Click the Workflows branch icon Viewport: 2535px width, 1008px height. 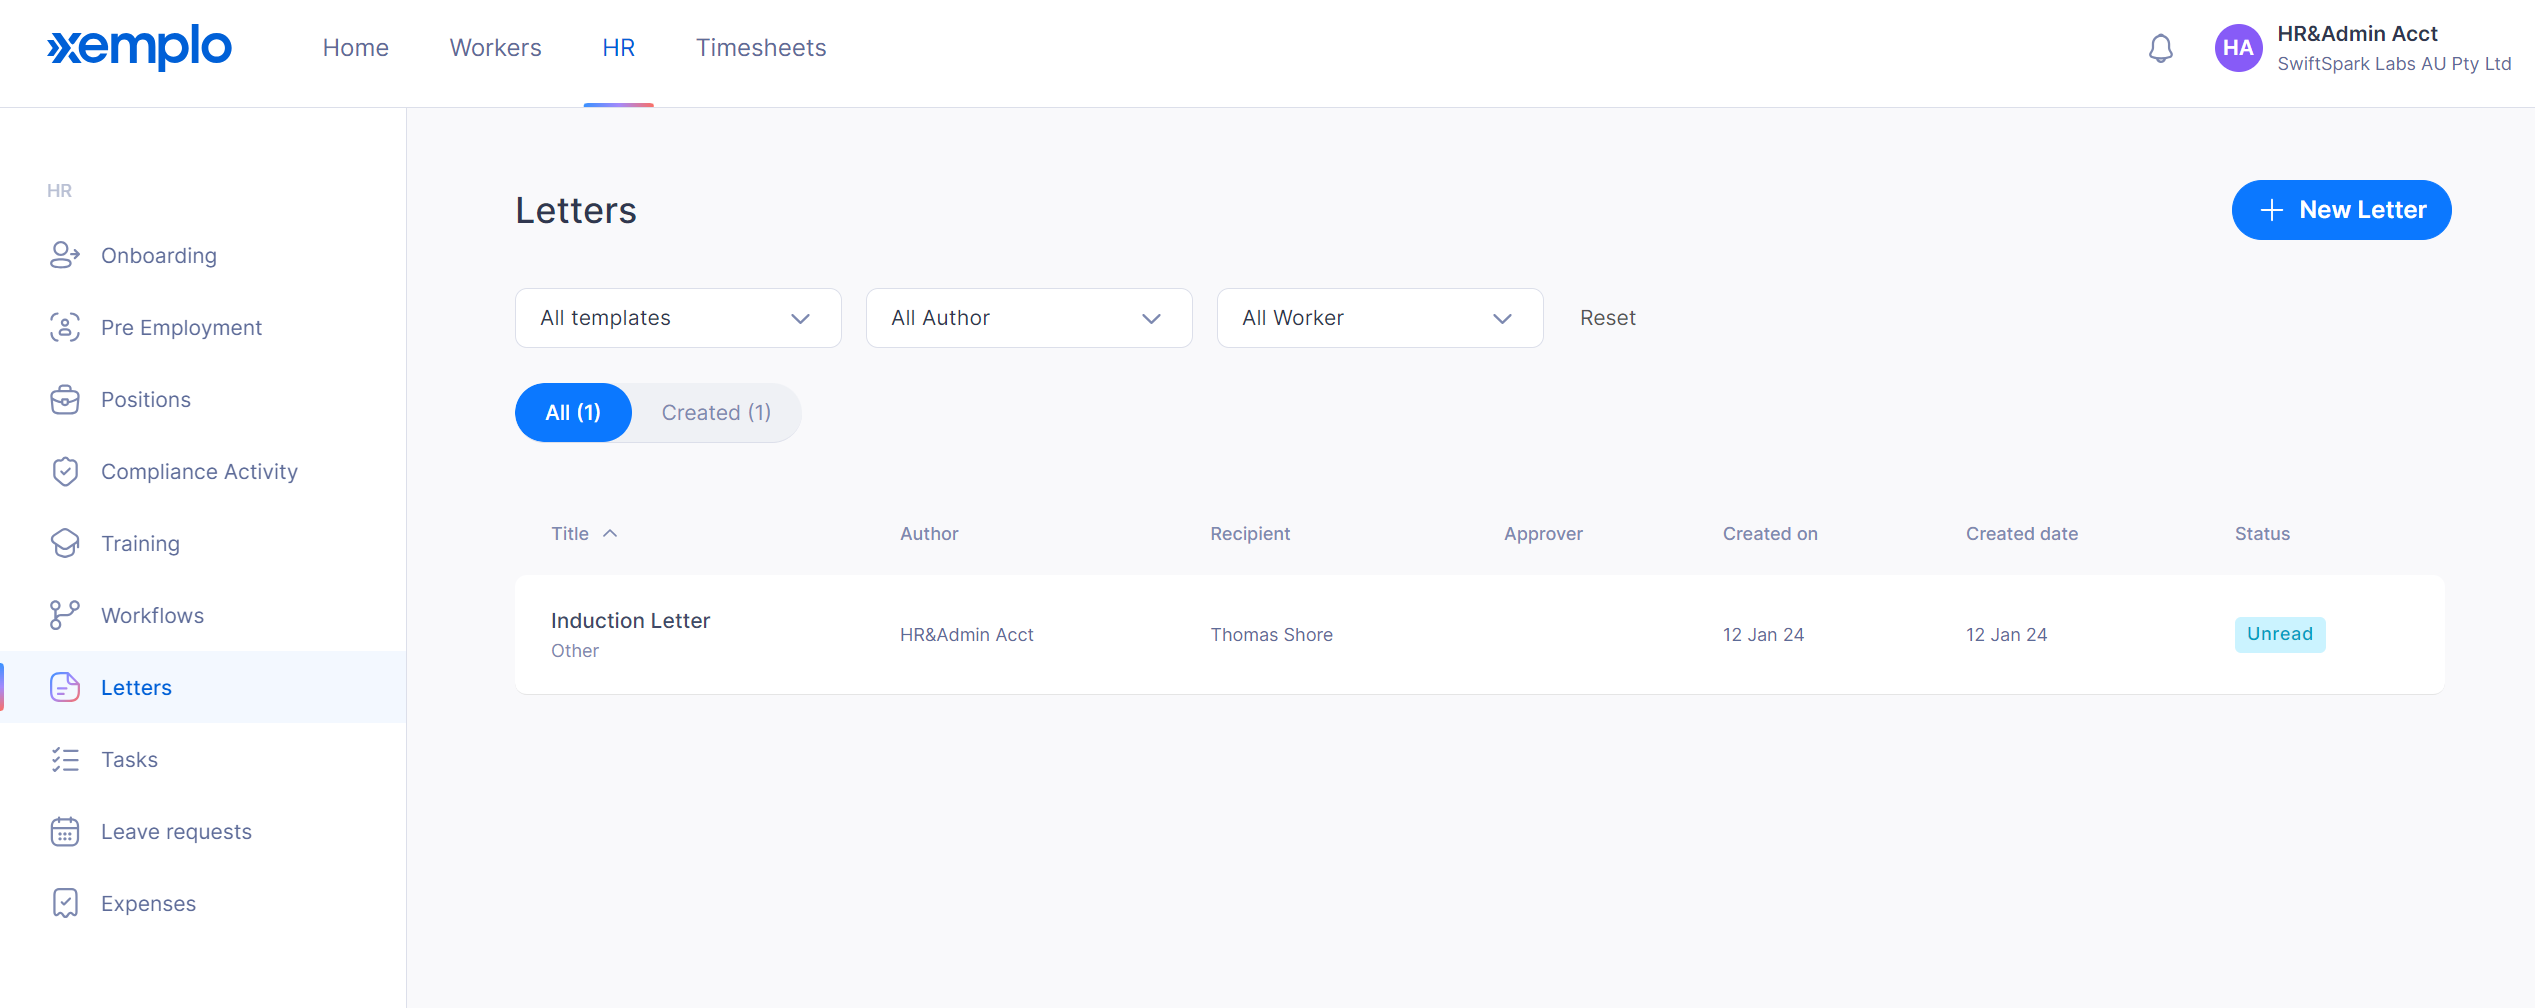[x=65, y=615]
